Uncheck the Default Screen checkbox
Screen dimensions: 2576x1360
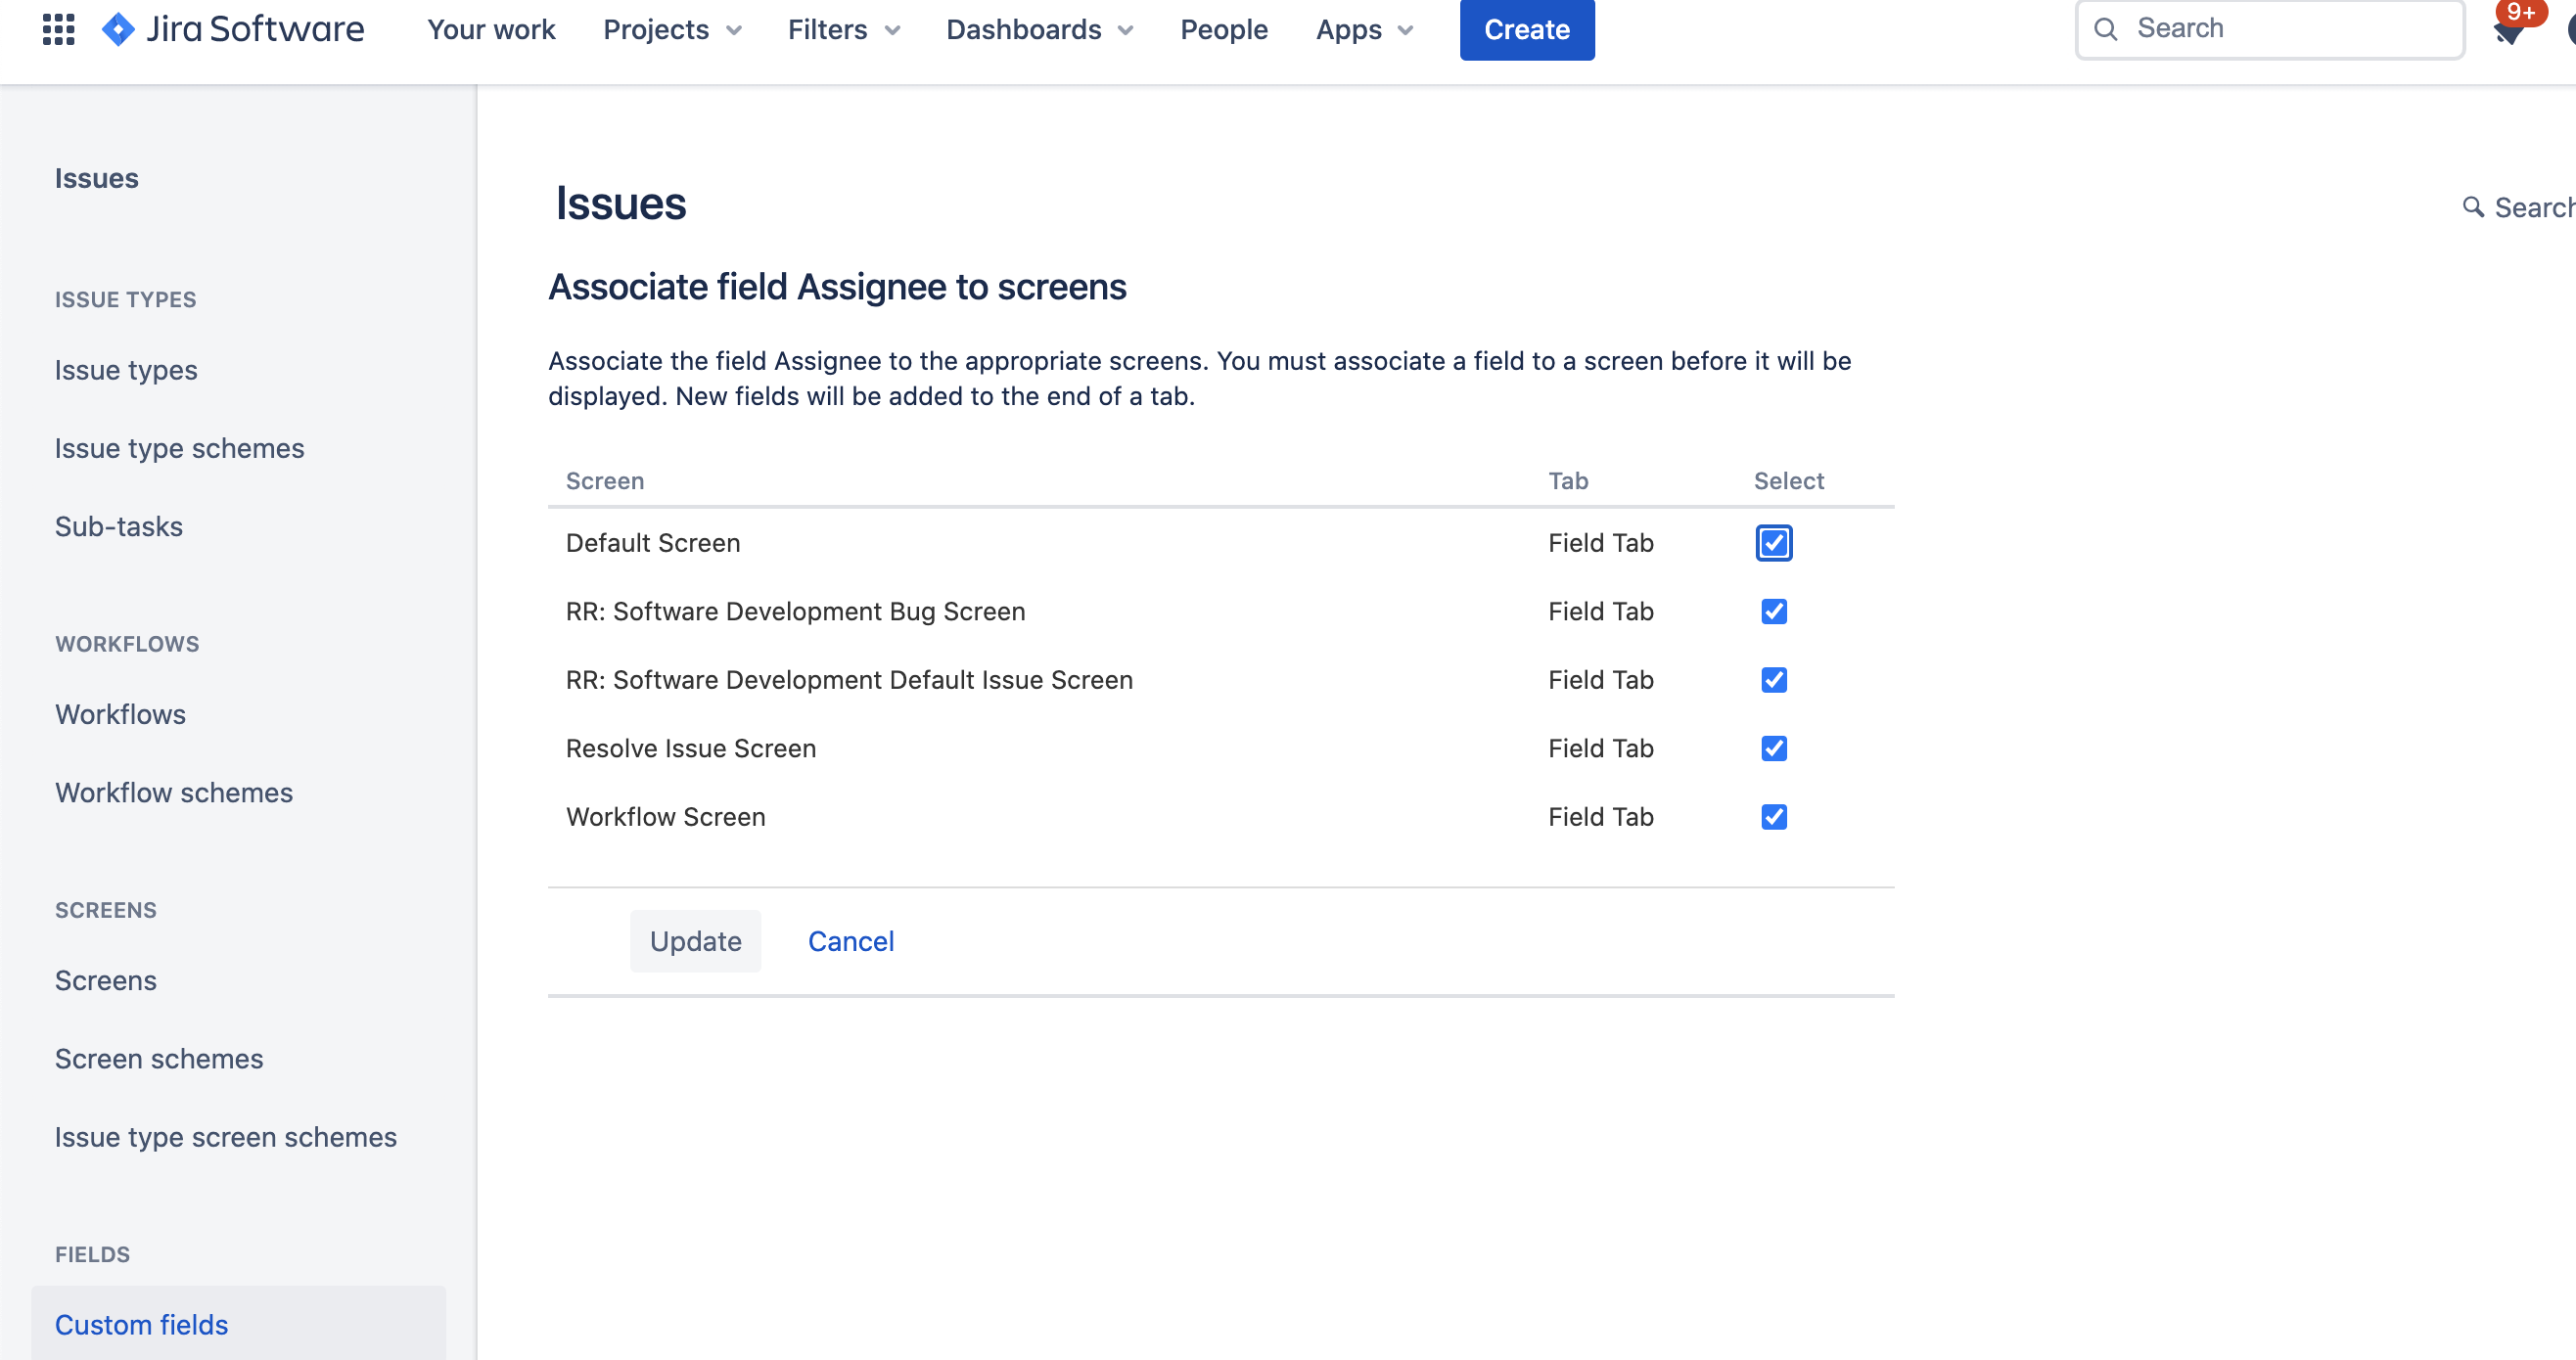[x=1773, y=543]
